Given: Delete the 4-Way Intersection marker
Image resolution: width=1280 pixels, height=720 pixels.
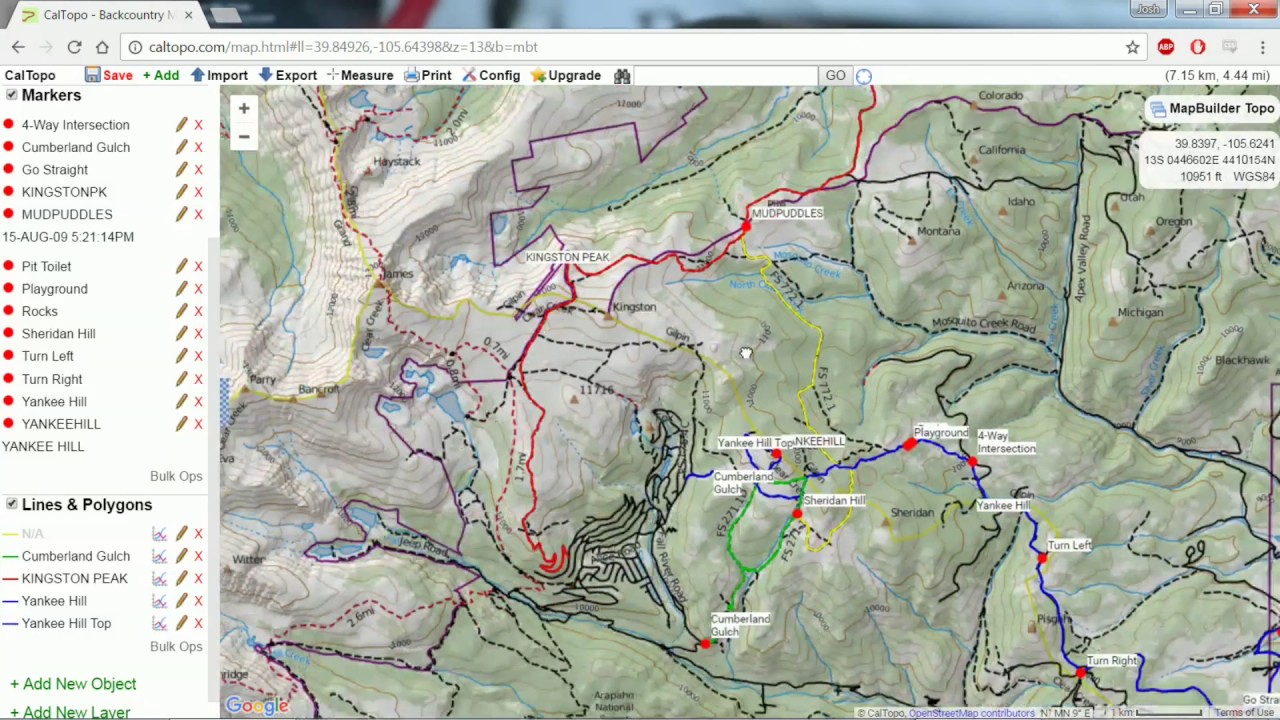Looking at the screenshot, I should tap(198, 125).
